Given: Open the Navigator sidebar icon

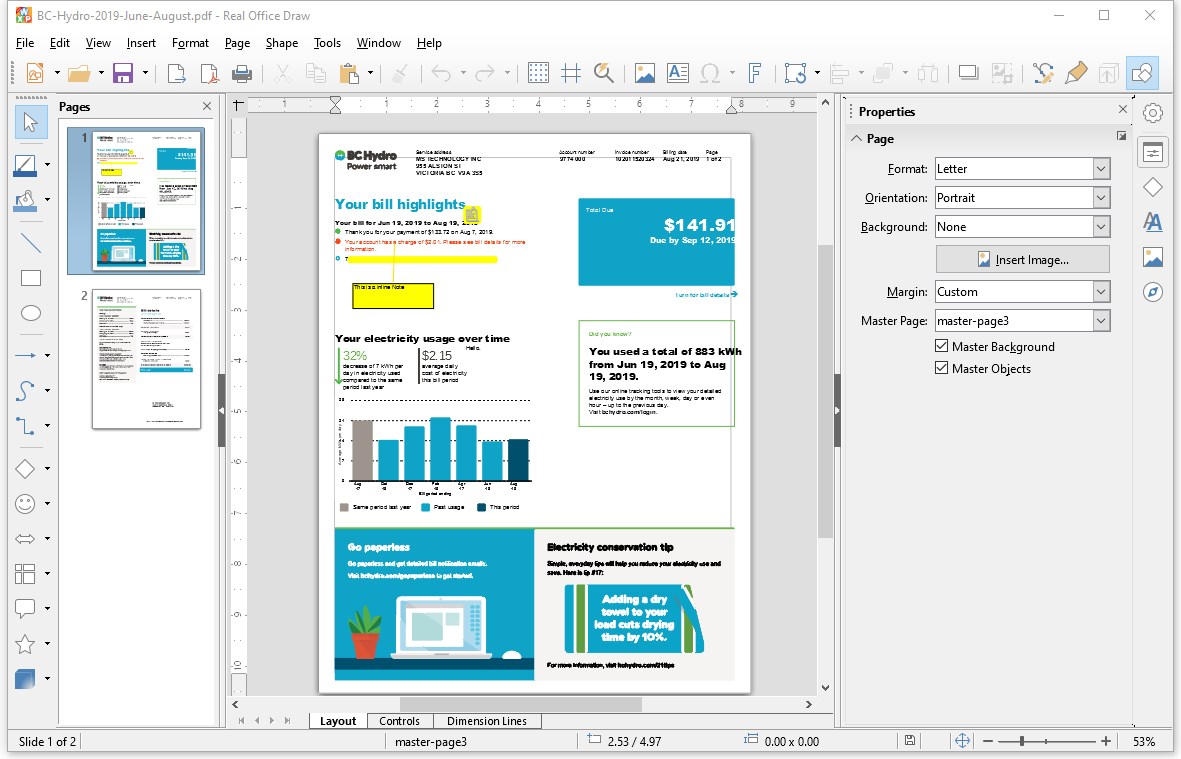Looking at the screenshot, I should 1153,292.
